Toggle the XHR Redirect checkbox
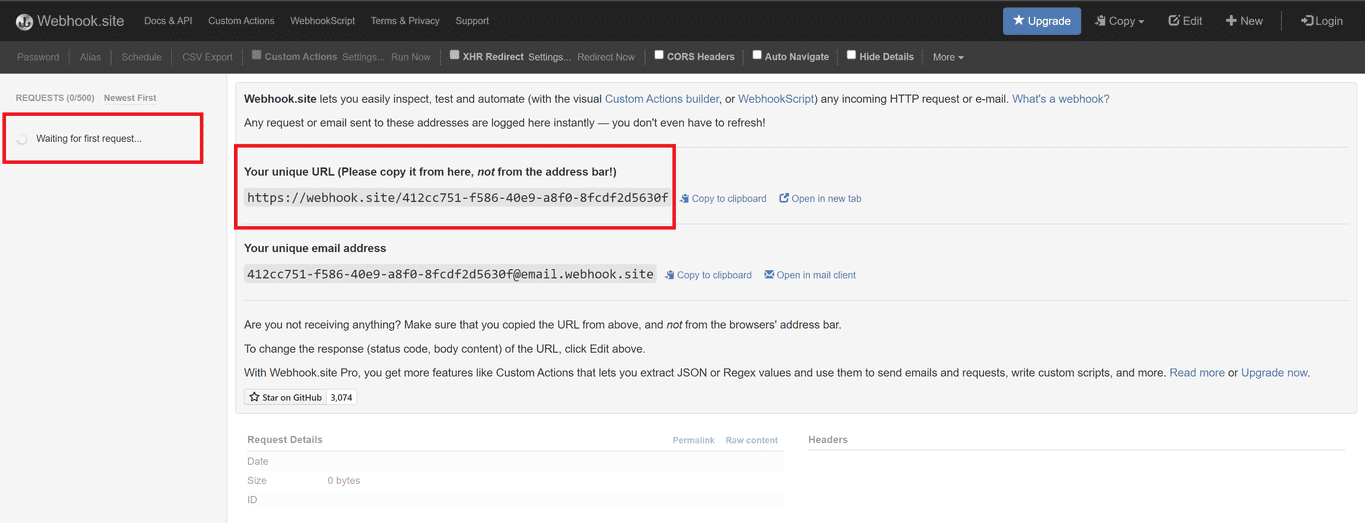This screenshot has width=1365, height=523. coord(455,56)
